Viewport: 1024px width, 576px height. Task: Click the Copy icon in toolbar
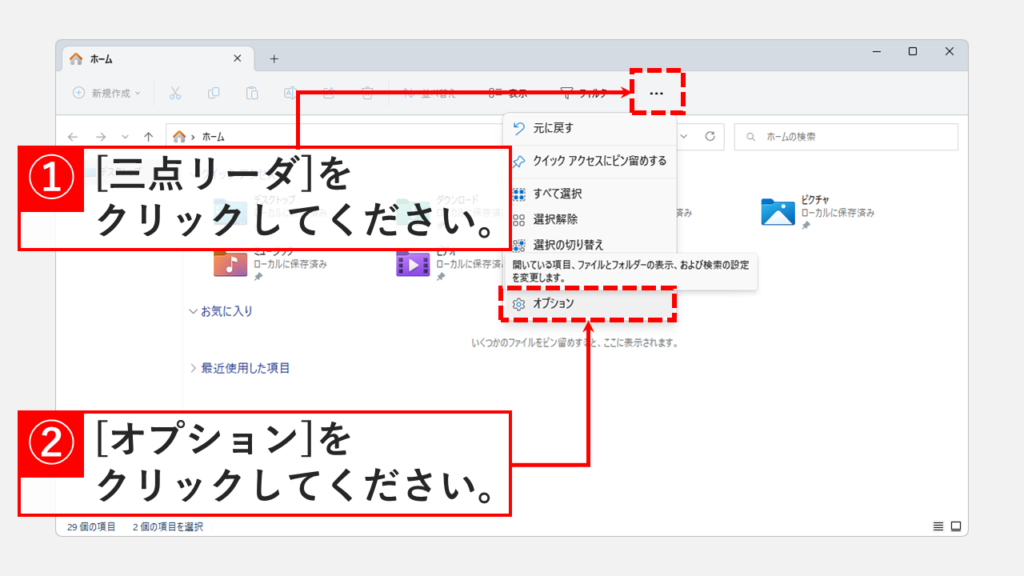[213, 93]
